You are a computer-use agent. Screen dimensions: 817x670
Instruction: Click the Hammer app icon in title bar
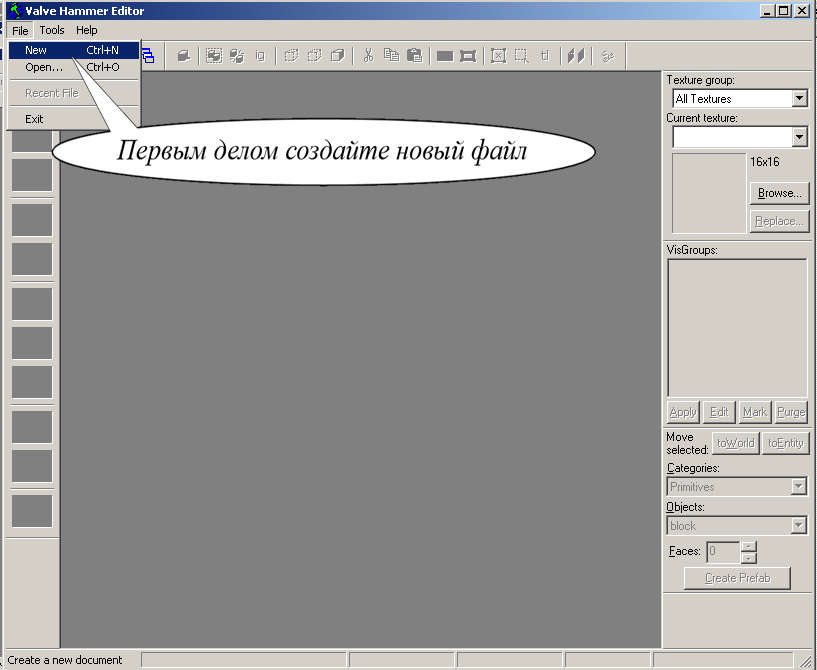(x=15, y=10)
